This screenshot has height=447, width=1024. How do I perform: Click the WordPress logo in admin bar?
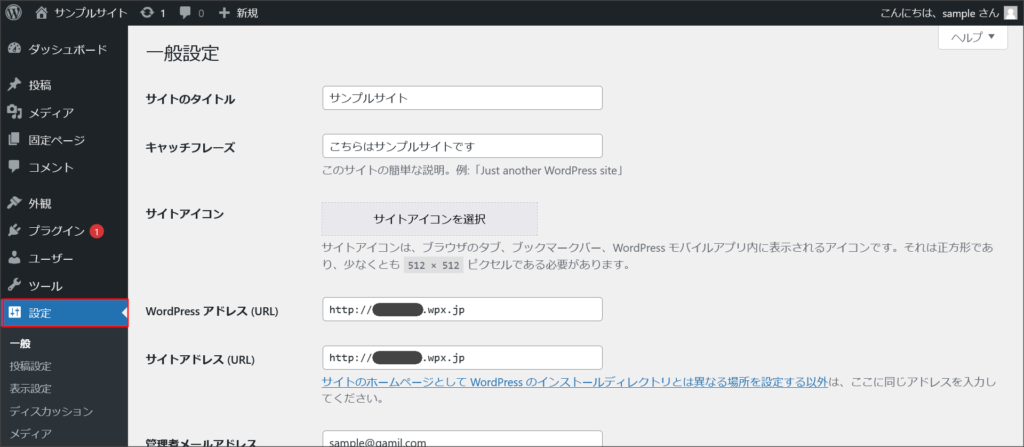pos(14,12)
